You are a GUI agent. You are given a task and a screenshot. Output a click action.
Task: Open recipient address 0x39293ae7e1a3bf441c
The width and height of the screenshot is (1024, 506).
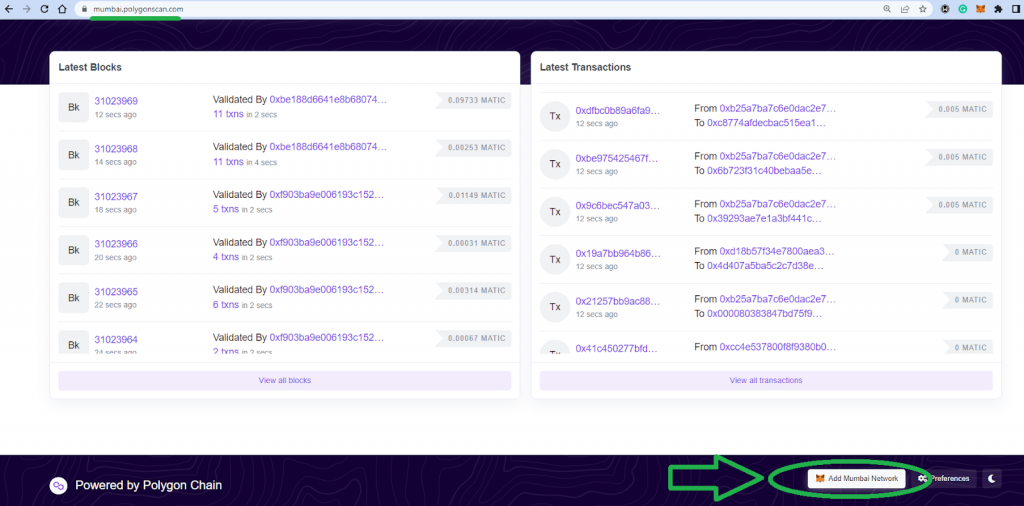[x=764, y=218]
